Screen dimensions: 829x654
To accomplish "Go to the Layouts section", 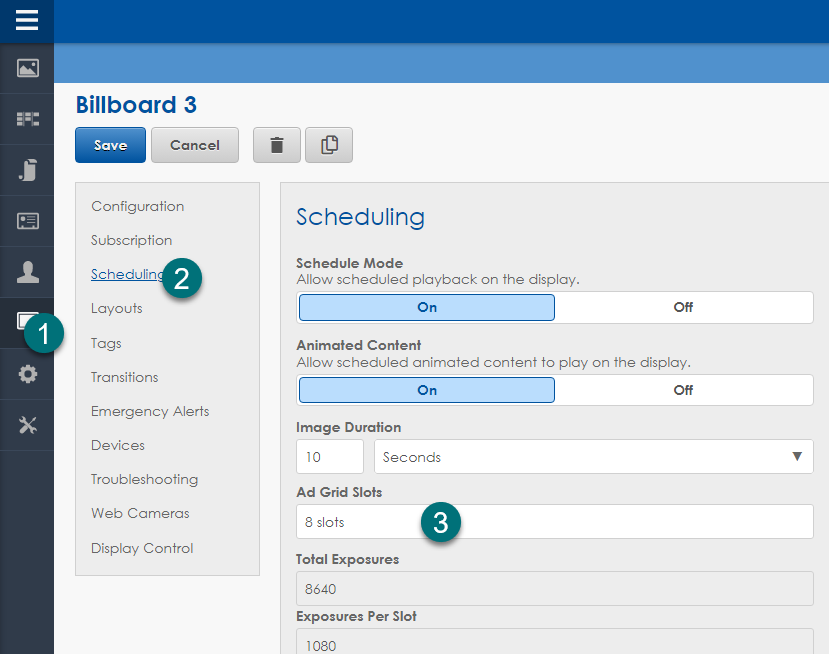I will click(x=117, y=308).
